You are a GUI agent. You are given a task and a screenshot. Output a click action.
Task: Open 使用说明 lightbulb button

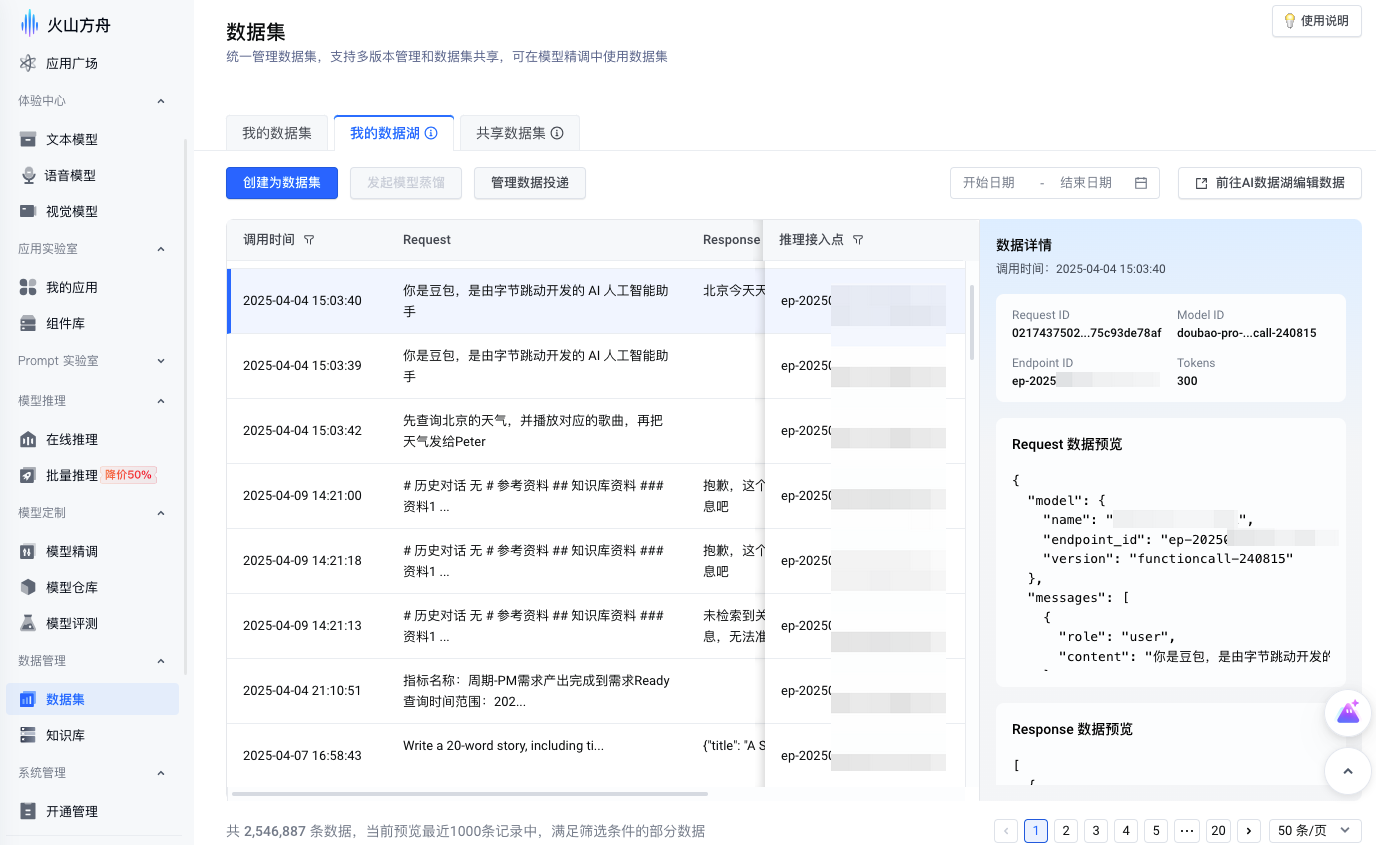click(x=1316, y=21)
